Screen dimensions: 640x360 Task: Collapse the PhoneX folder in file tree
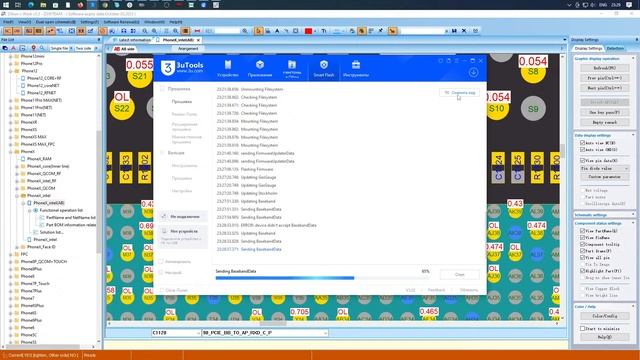tap(11, 151)
